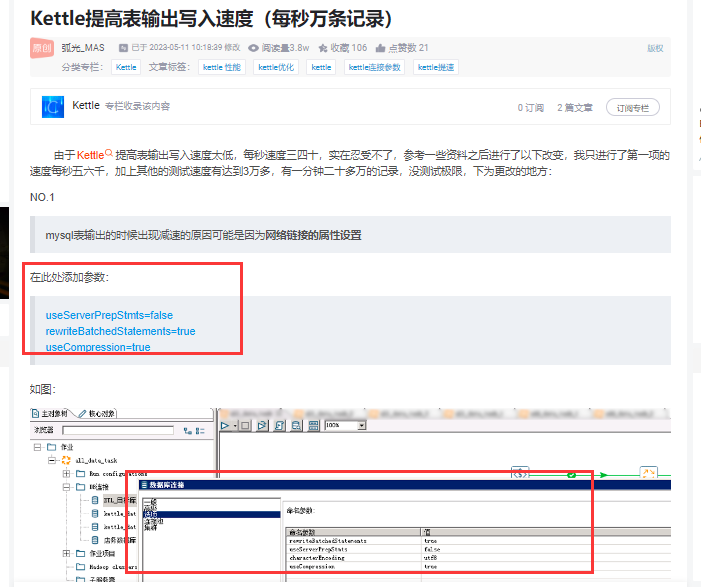Switch to the 主对象树 tab
Screen dimensions: 701x587
51,414
